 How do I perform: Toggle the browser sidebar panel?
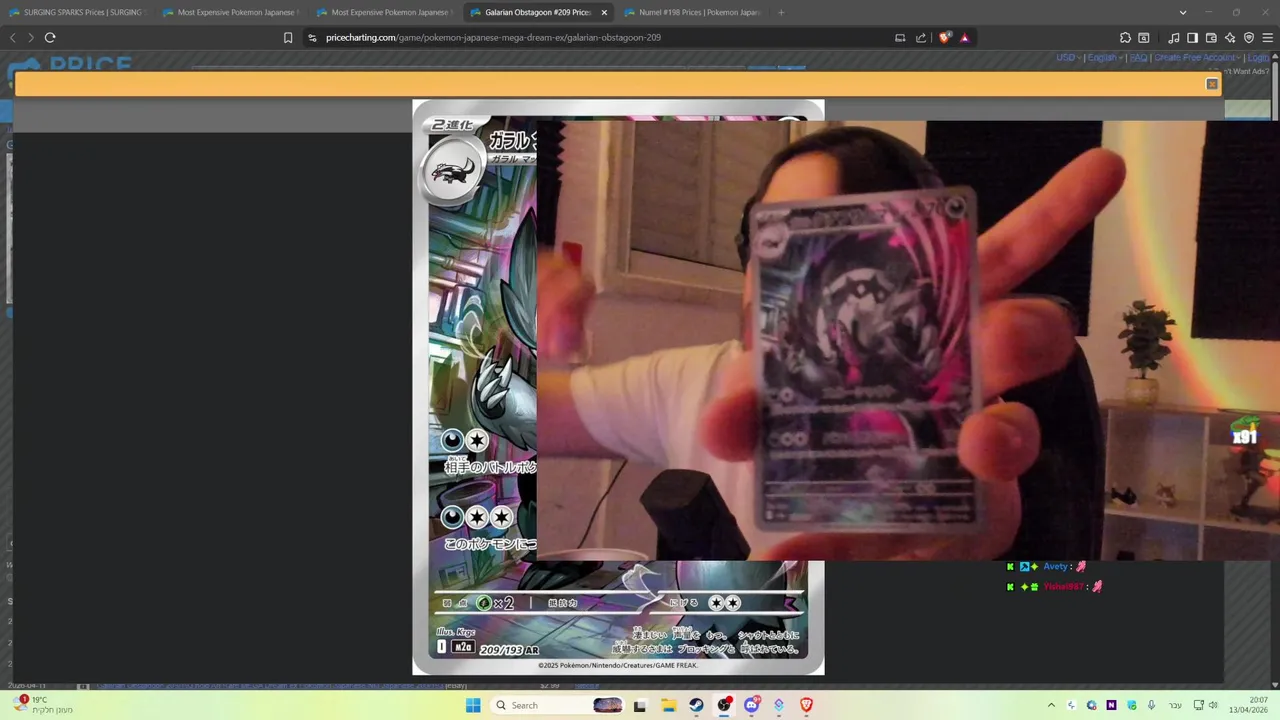pos(1192,38)
